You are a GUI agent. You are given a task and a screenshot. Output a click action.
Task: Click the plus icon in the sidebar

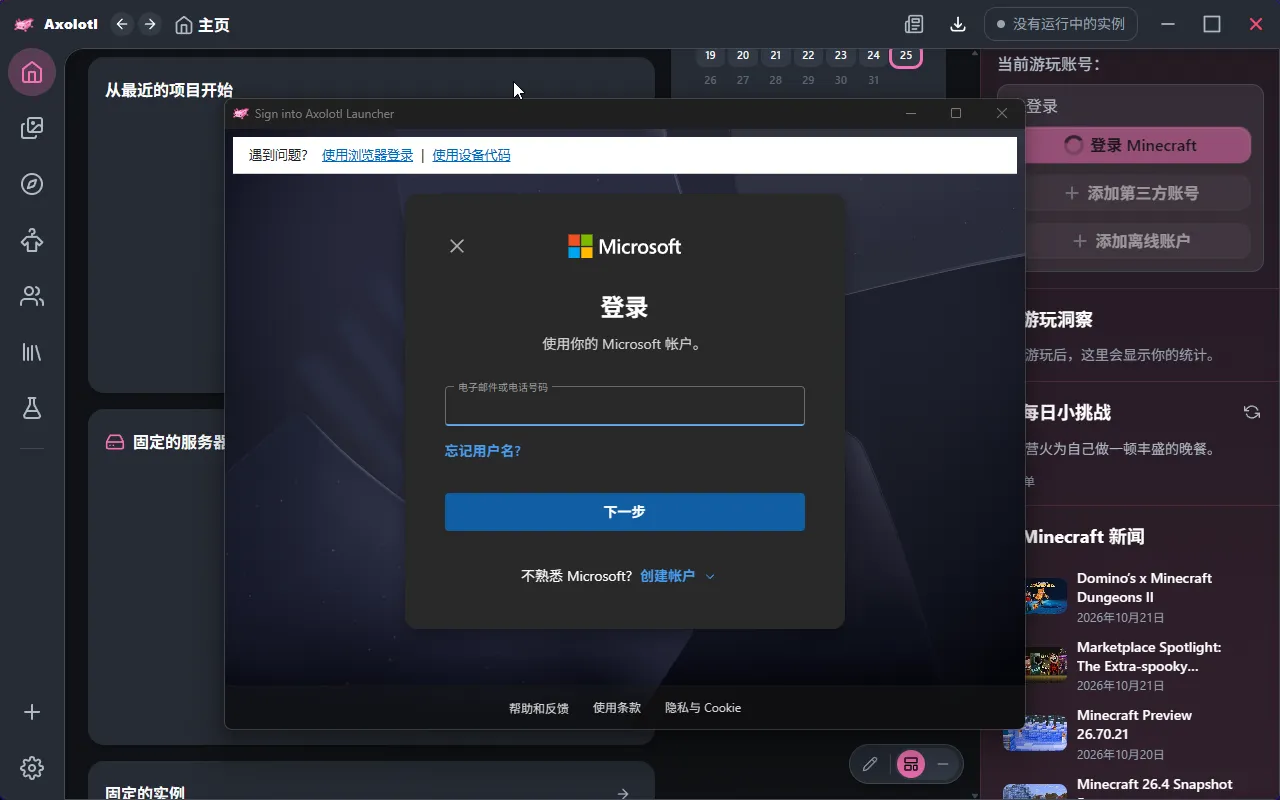(x=32, y=712)
